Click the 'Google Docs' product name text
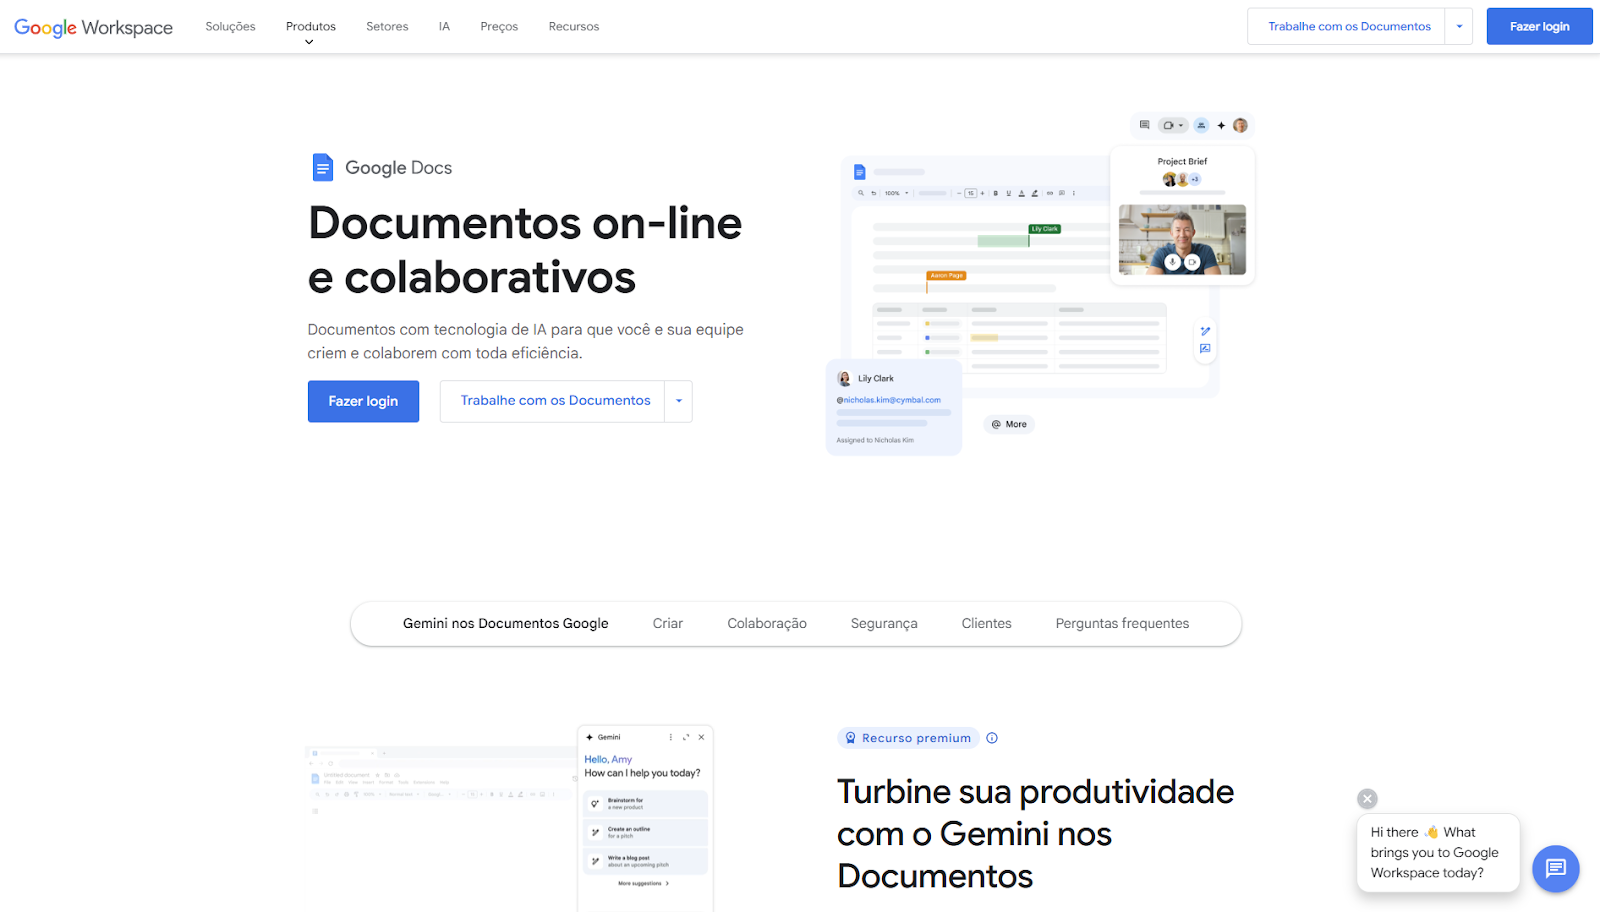The width and height of the screenshot is (1600, 912). (x=398, y=167)
